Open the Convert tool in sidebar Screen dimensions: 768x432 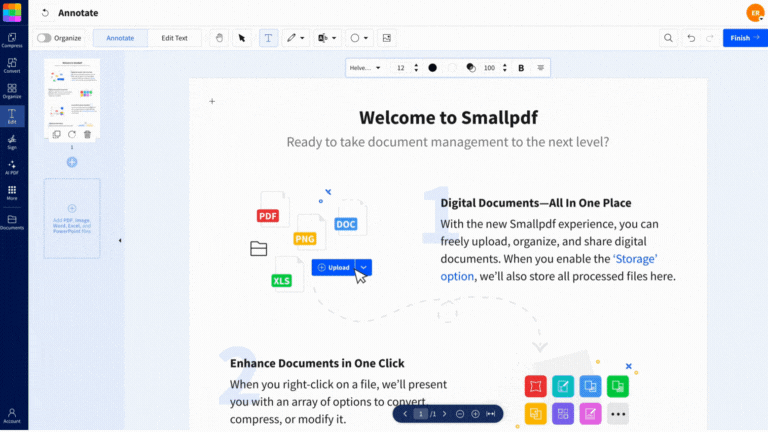pyautogui.click(x=12, y=66)
